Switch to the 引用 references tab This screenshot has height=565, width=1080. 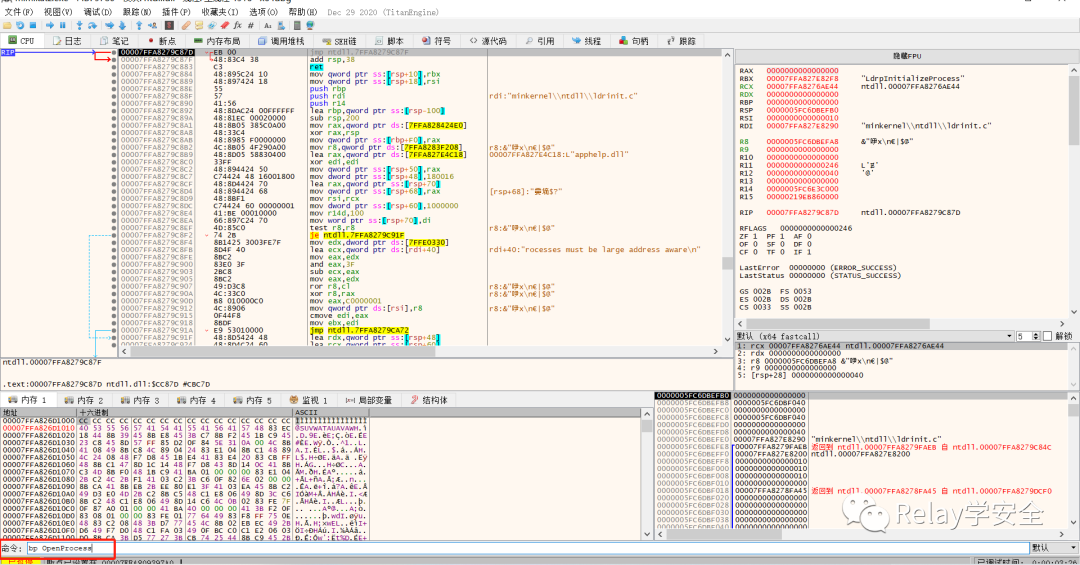click(540, 41)
